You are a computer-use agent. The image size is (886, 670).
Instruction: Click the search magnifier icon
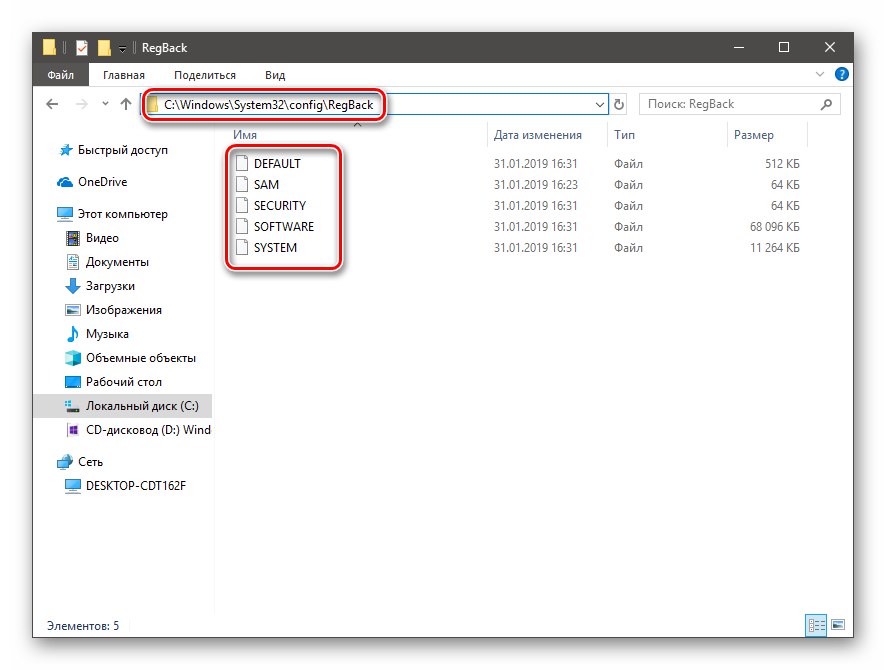click(x=826, y=104)
